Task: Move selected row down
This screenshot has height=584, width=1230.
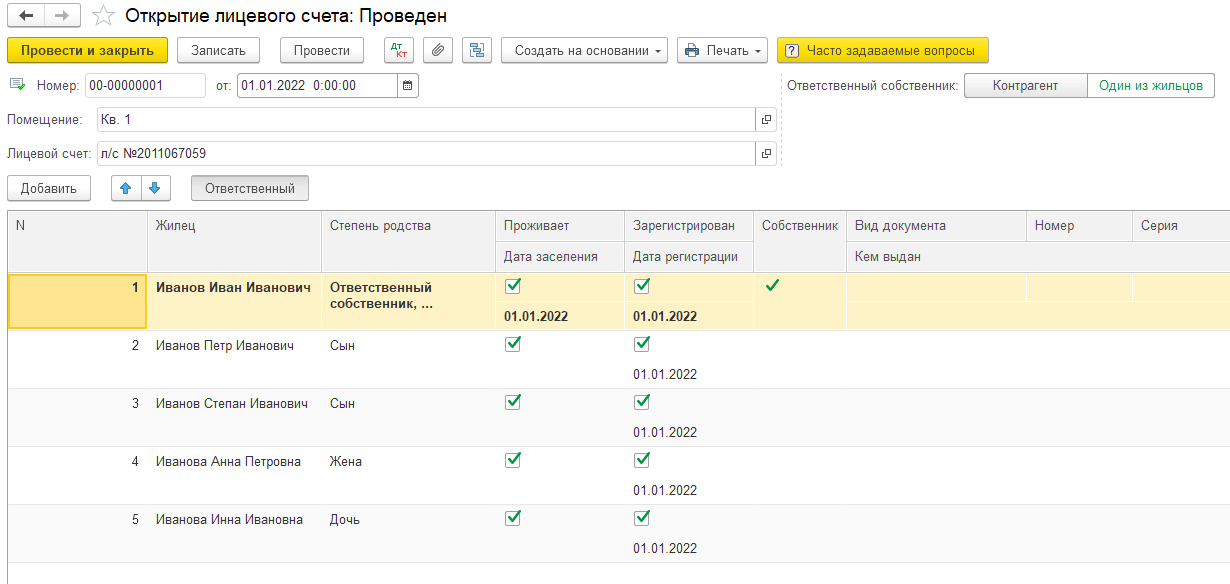Action: [156, 188]
